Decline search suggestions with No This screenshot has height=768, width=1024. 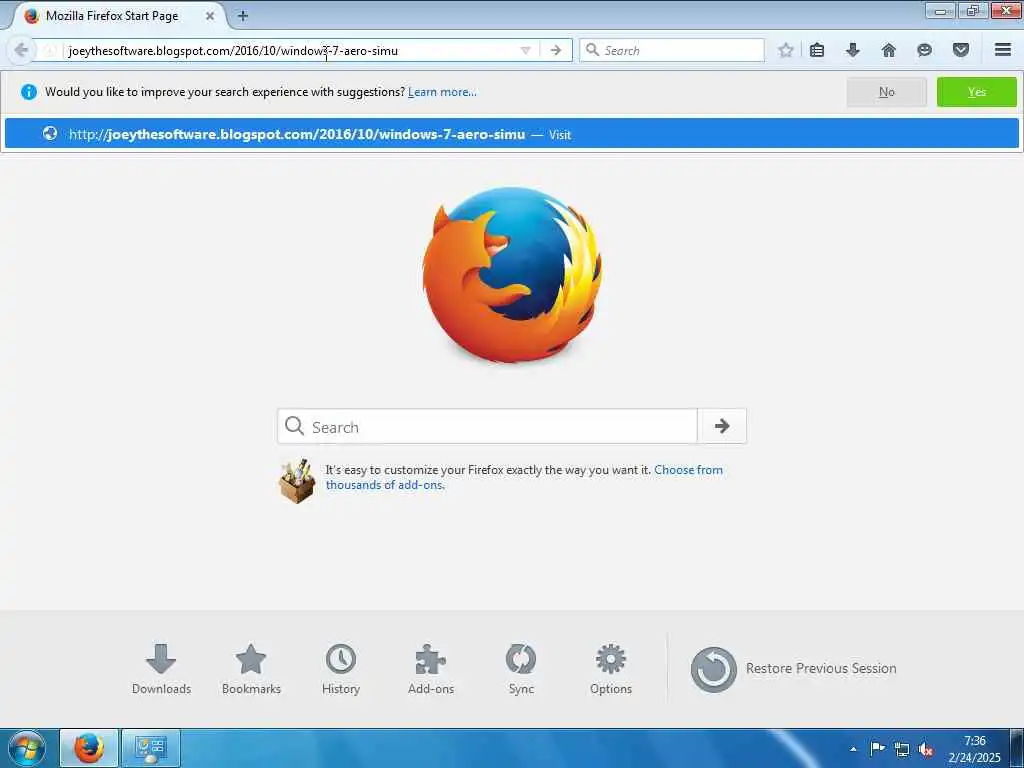(886, 92)
